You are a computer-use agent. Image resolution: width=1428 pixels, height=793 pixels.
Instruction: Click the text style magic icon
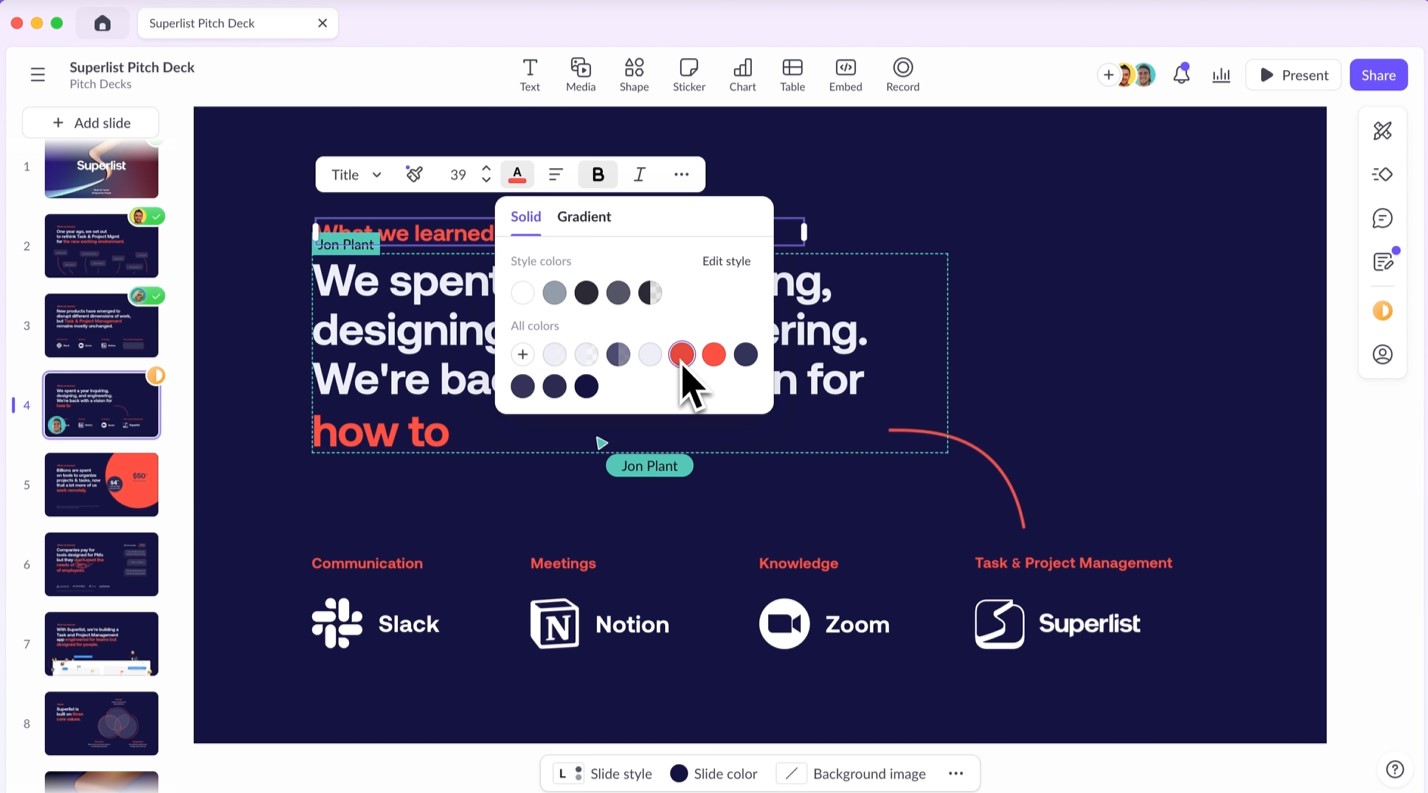point(414,174)
